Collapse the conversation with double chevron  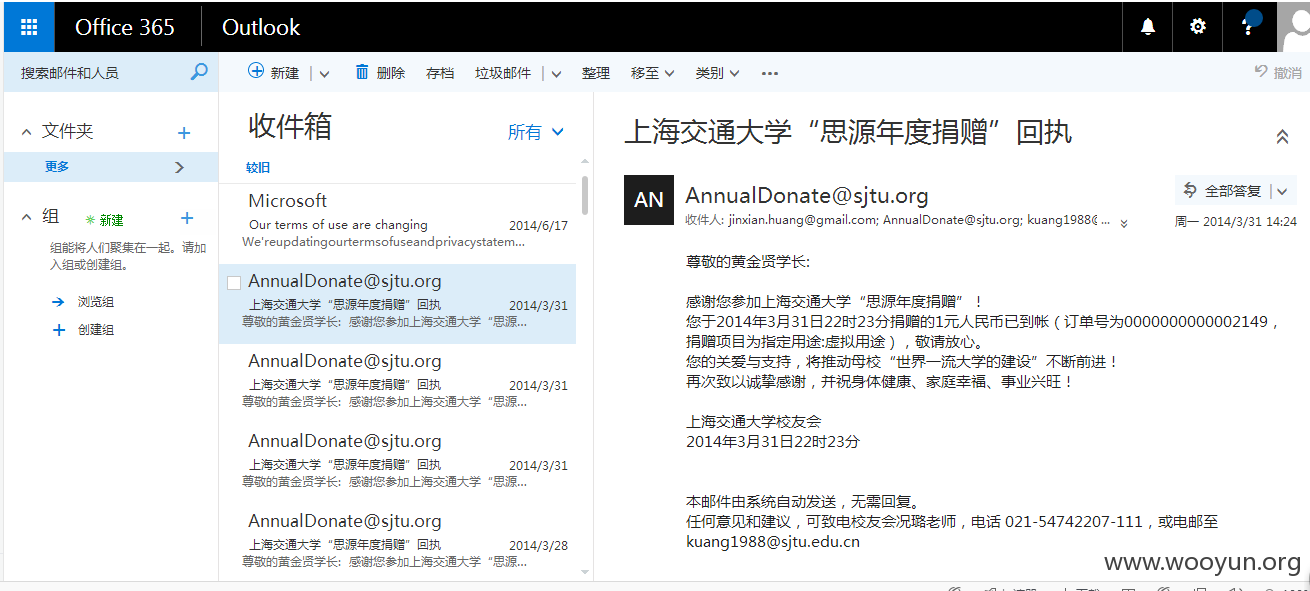click(x=1282, y=137)
